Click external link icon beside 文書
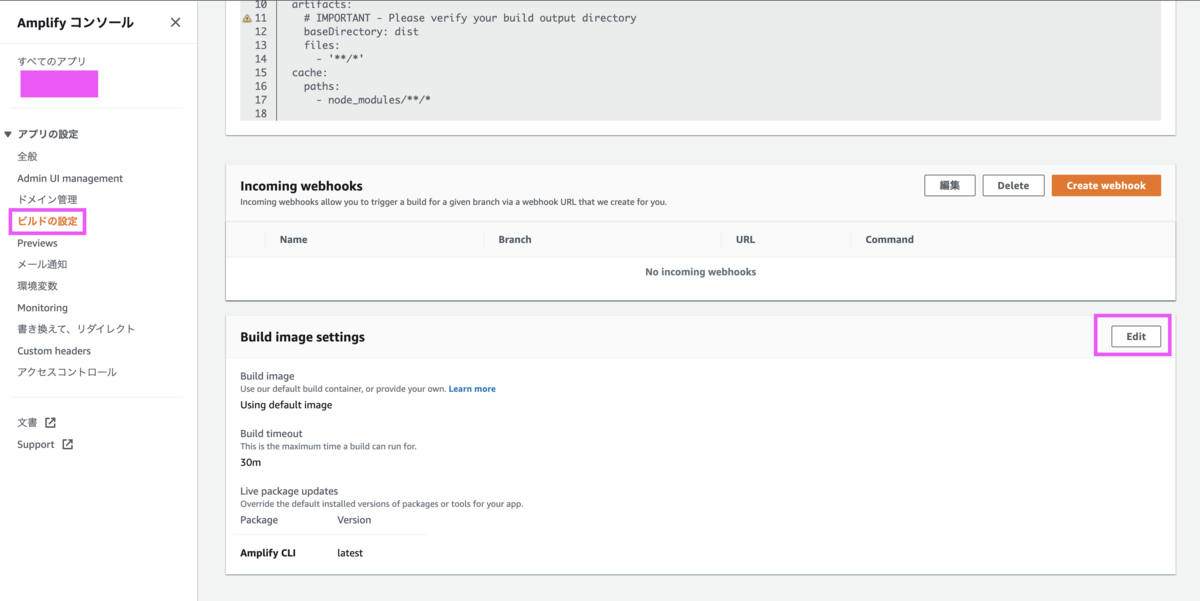 (x=51, y=423)
